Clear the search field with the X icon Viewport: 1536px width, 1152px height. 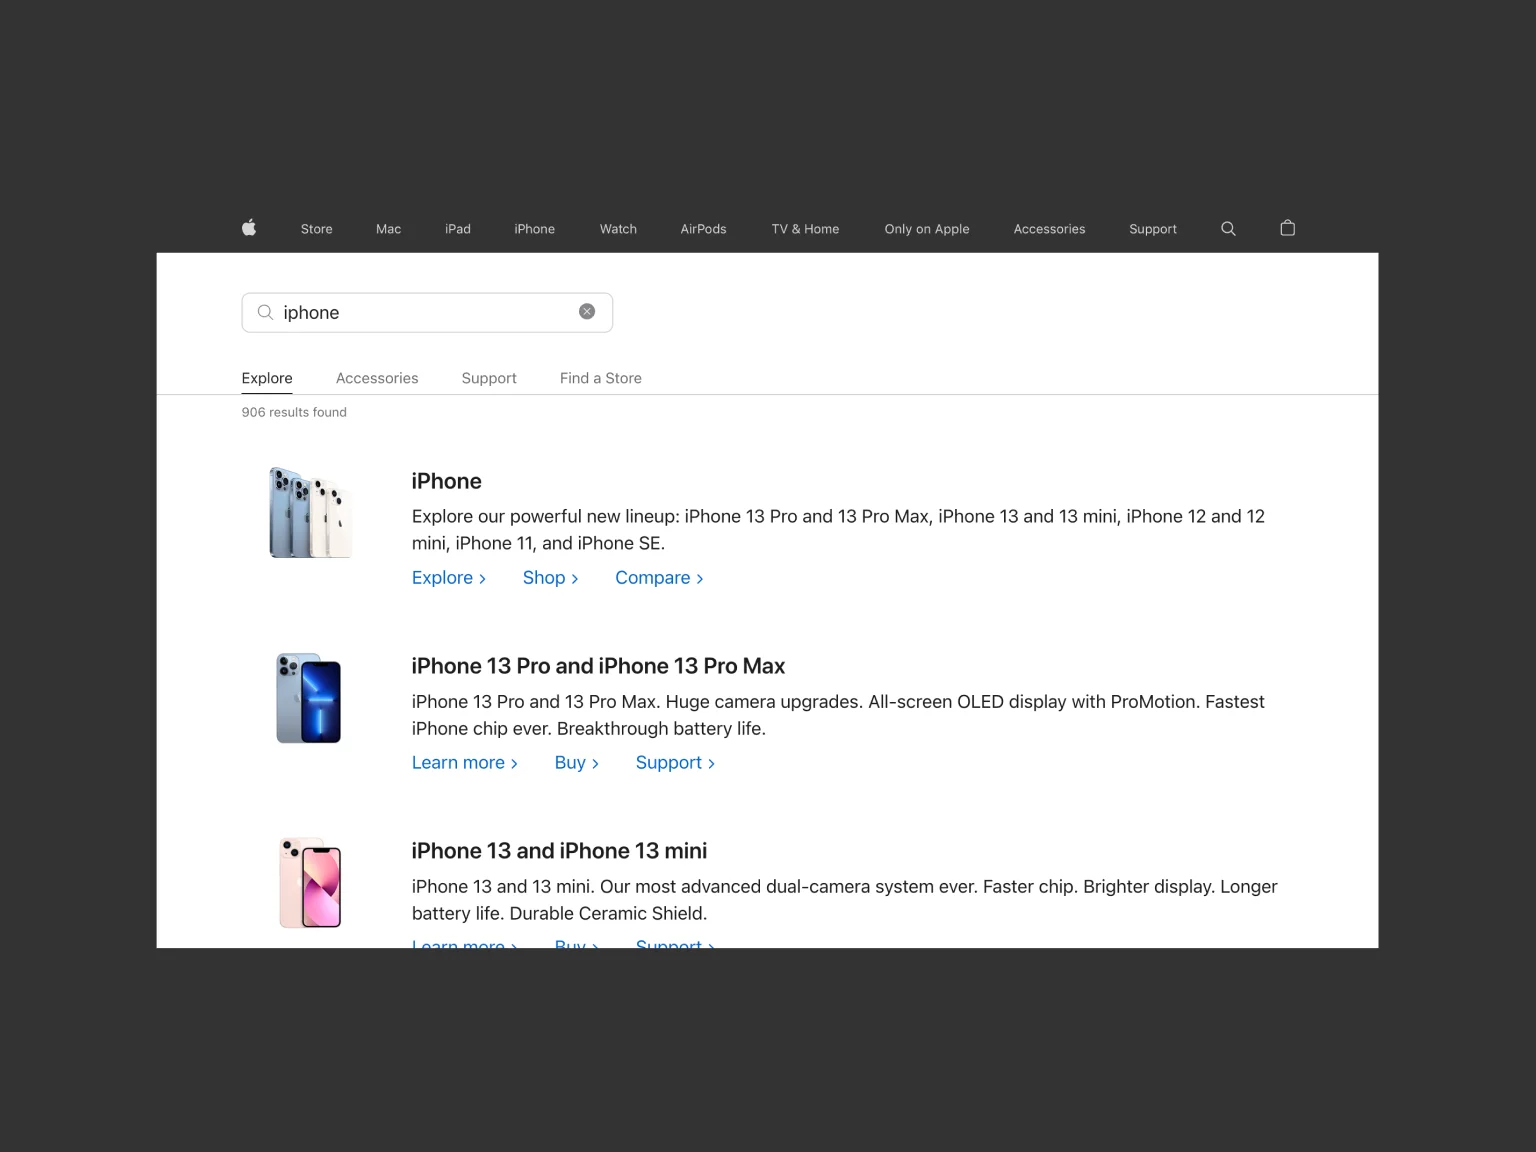coord(587,312)
